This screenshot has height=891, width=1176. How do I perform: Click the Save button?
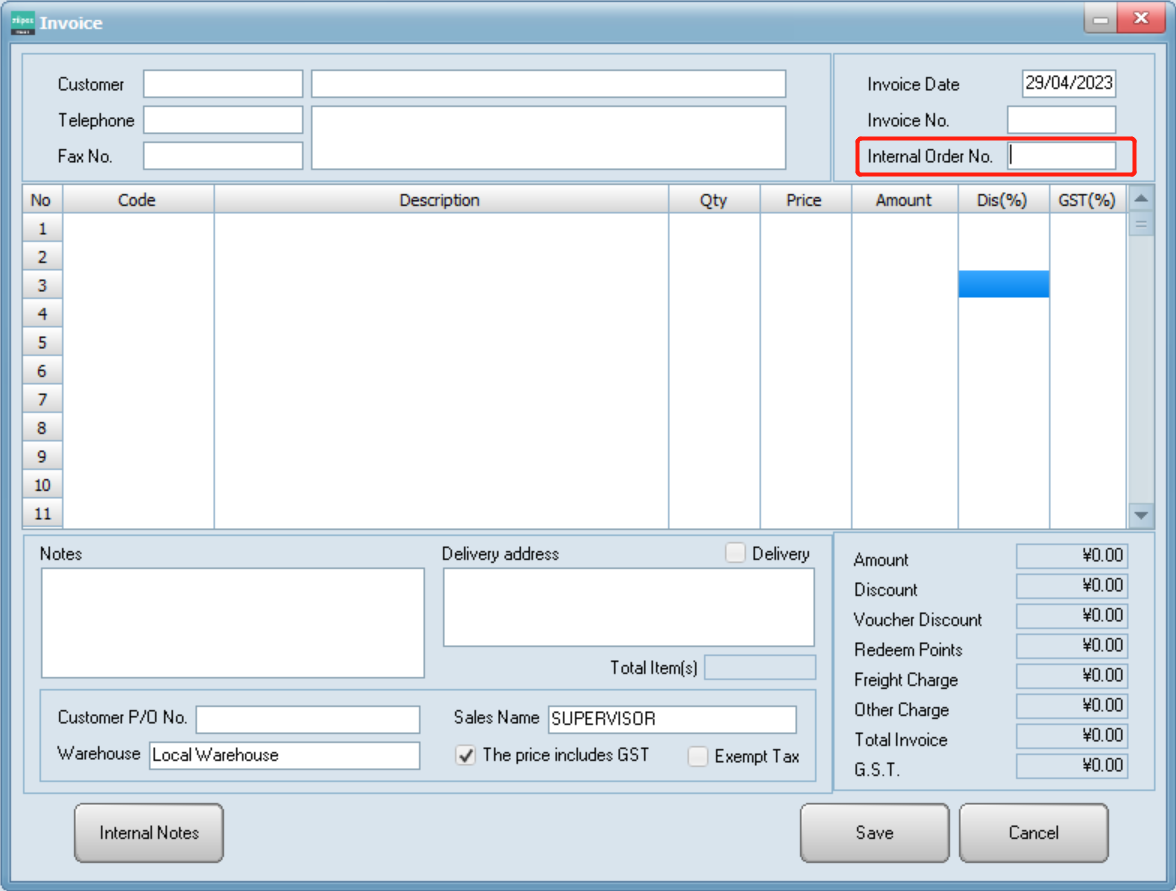pyautogui.click(x=874, y=832)
